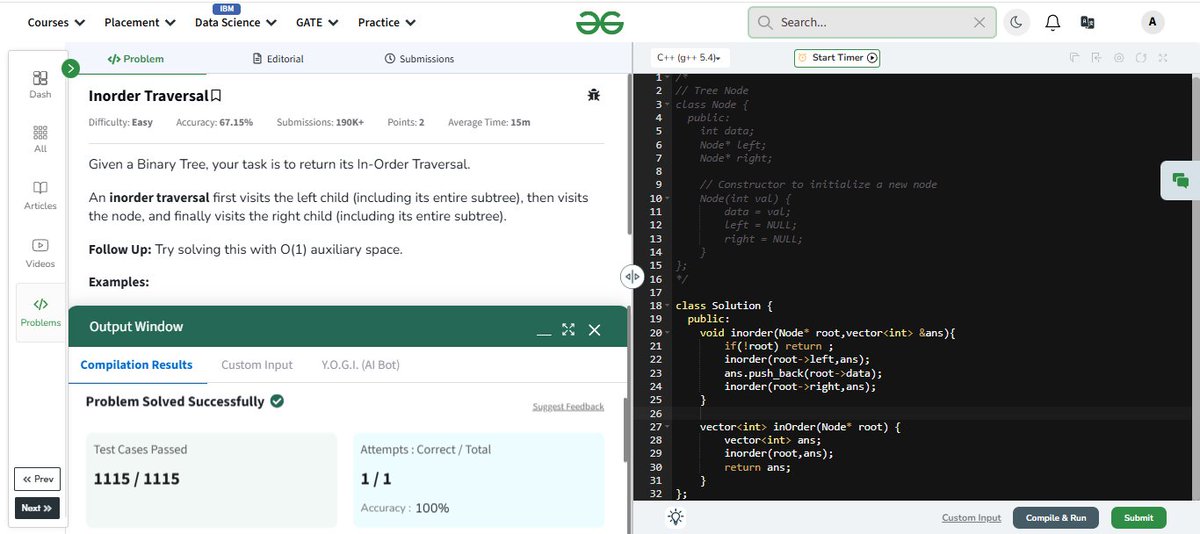
Task: Report a bug via the bug icon
Action: coord(594,95)
